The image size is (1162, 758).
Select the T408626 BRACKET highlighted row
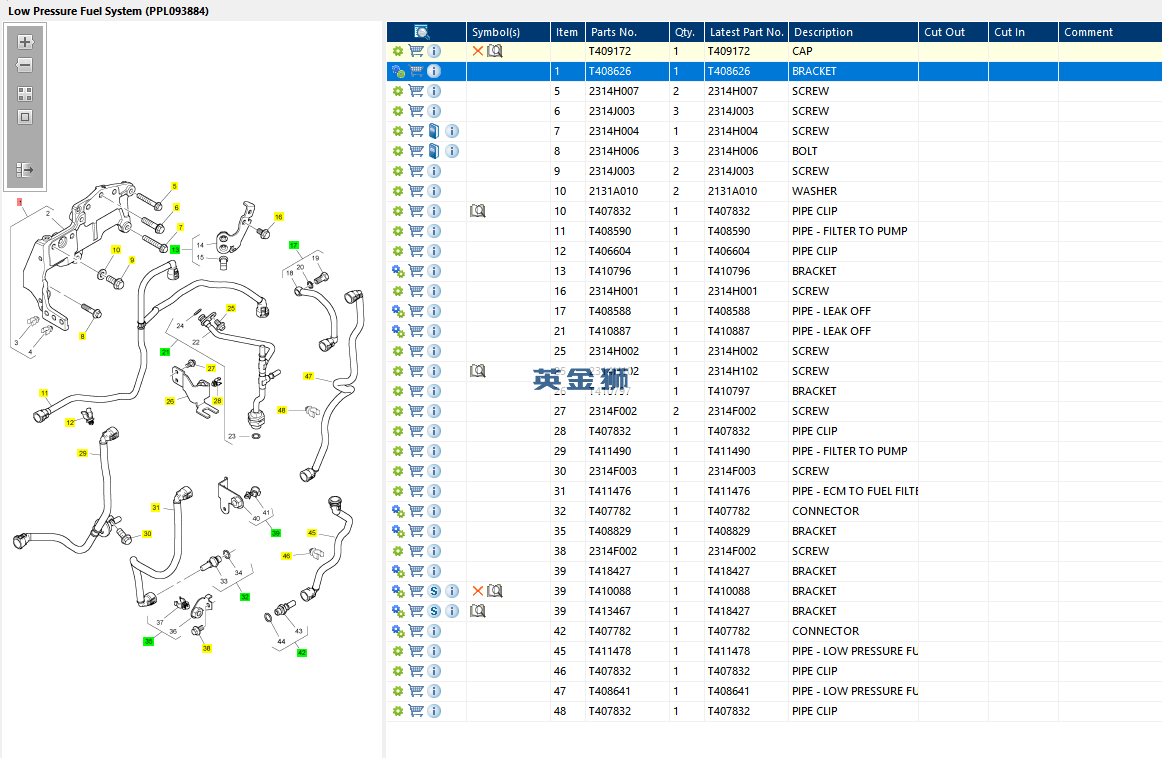774,71
